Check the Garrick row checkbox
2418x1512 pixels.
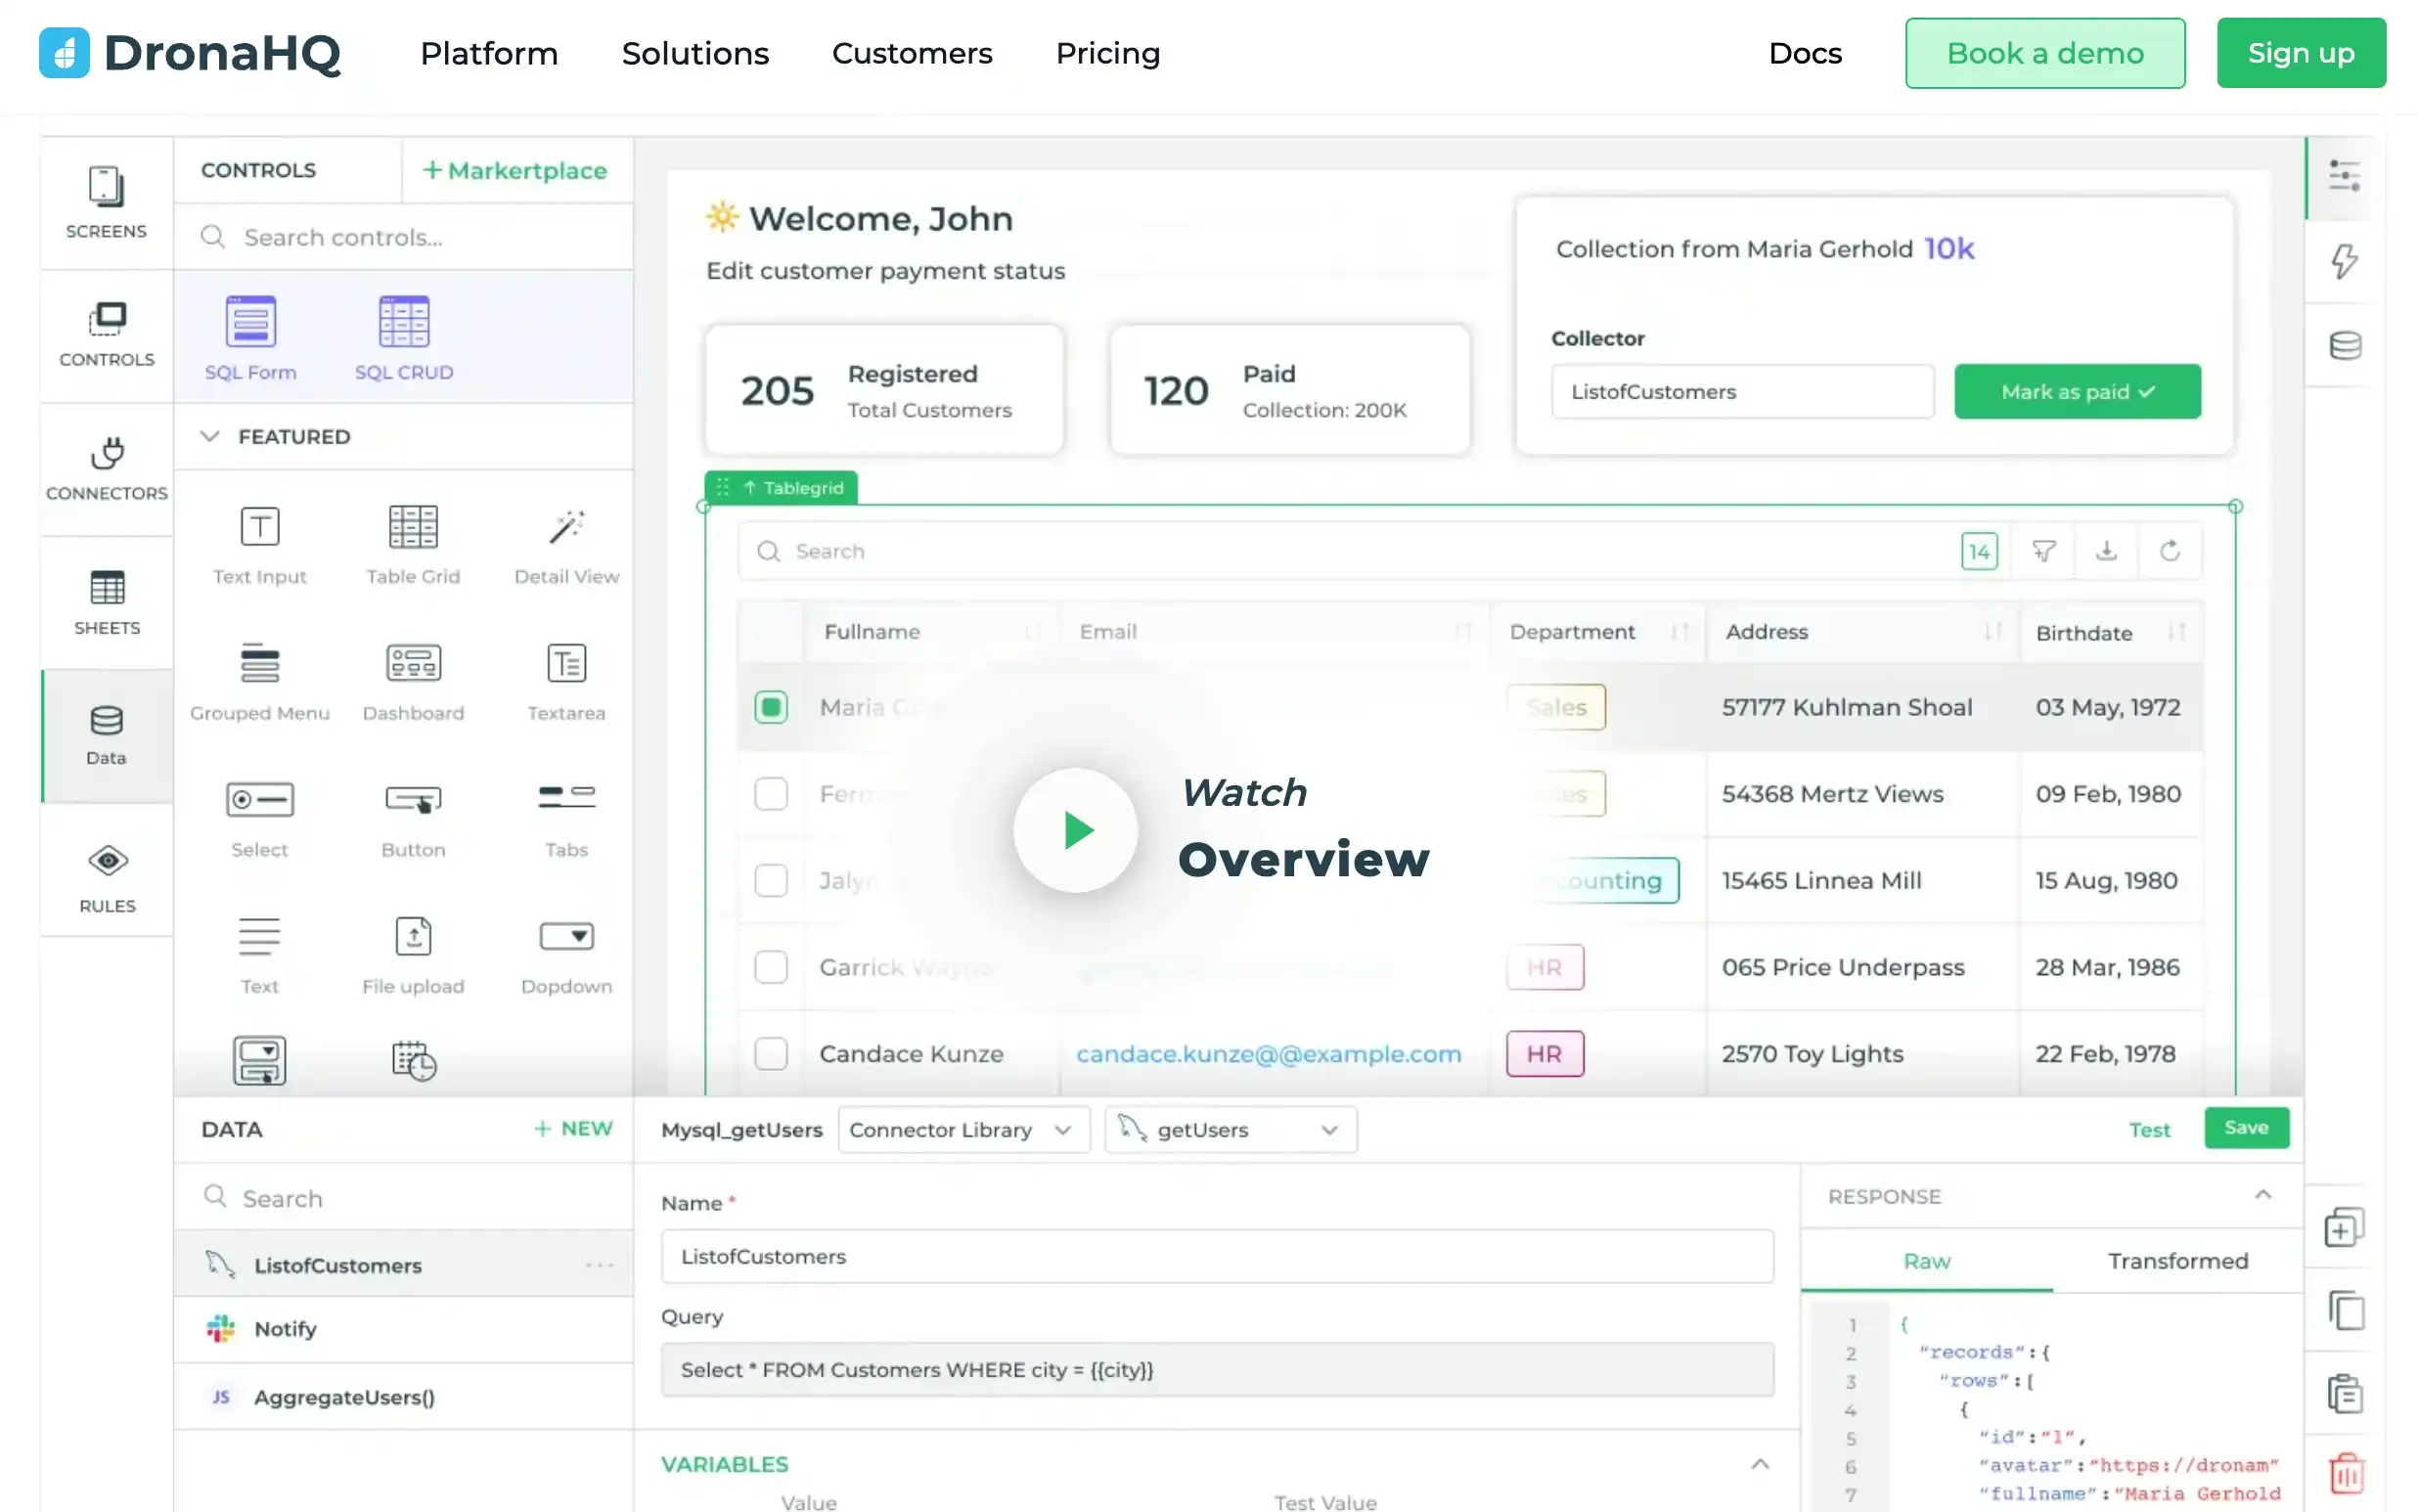pos(770,967)
